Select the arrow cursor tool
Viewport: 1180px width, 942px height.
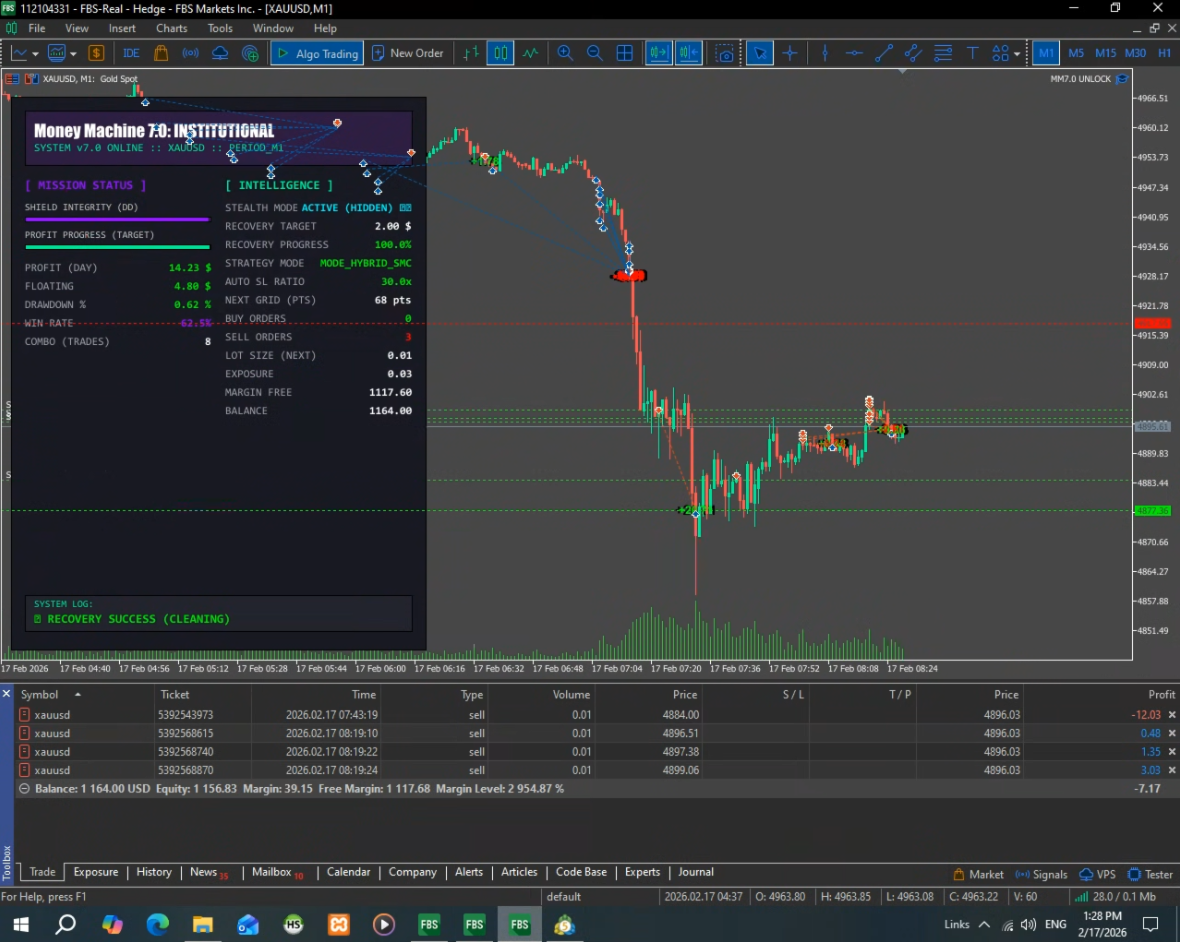tap(759, 53)
